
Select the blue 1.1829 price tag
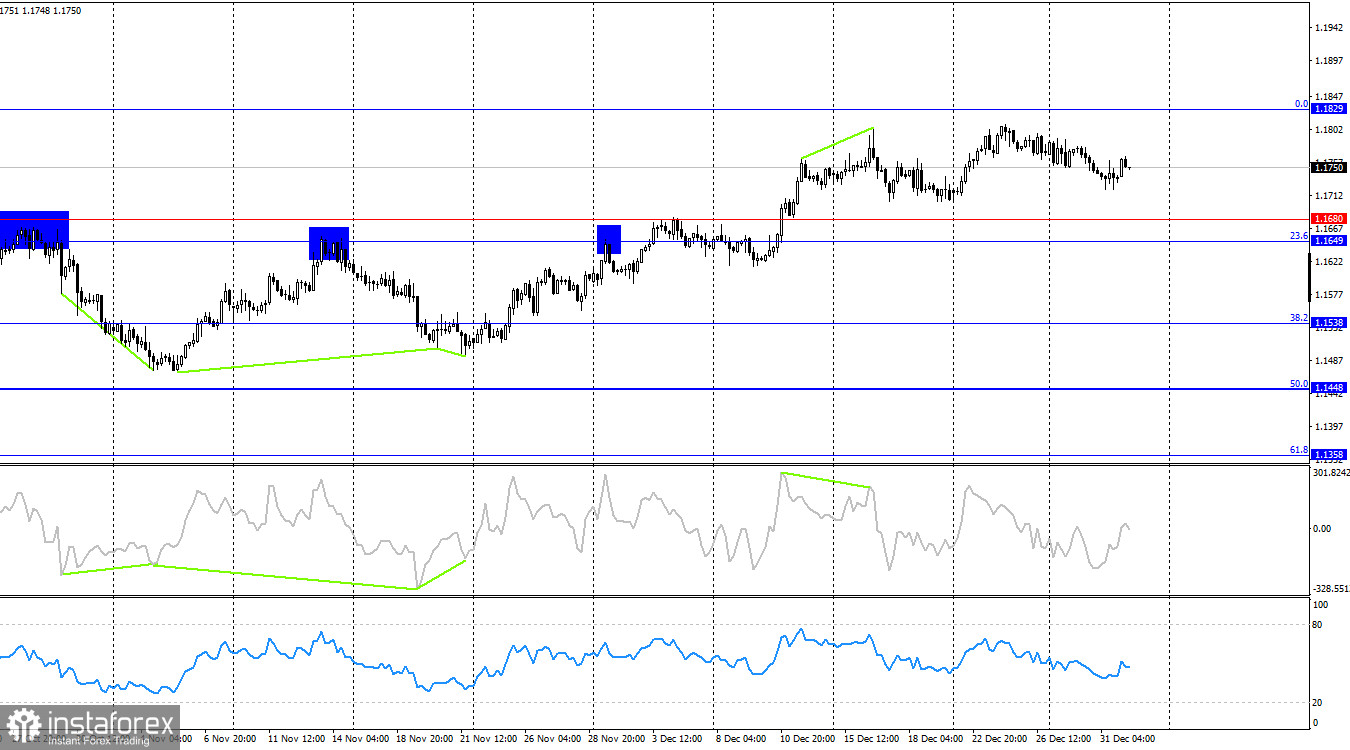[1329, 108]
